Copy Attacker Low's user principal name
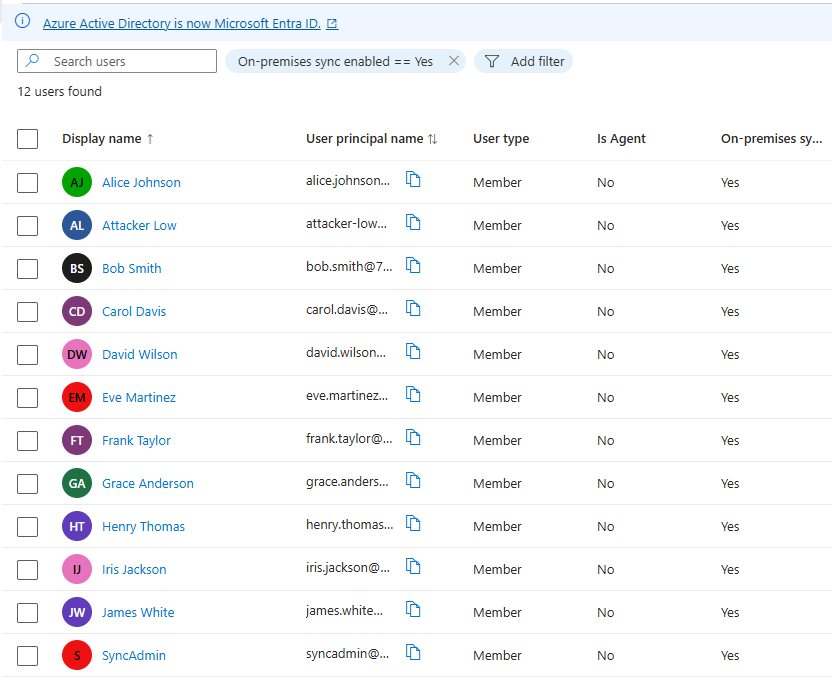Screen dimensions: 832x691 [x=413, y=222]
